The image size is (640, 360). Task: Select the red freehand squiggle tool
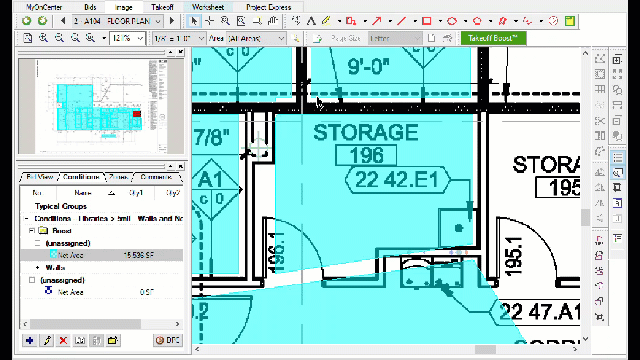[x=528, y=21]
